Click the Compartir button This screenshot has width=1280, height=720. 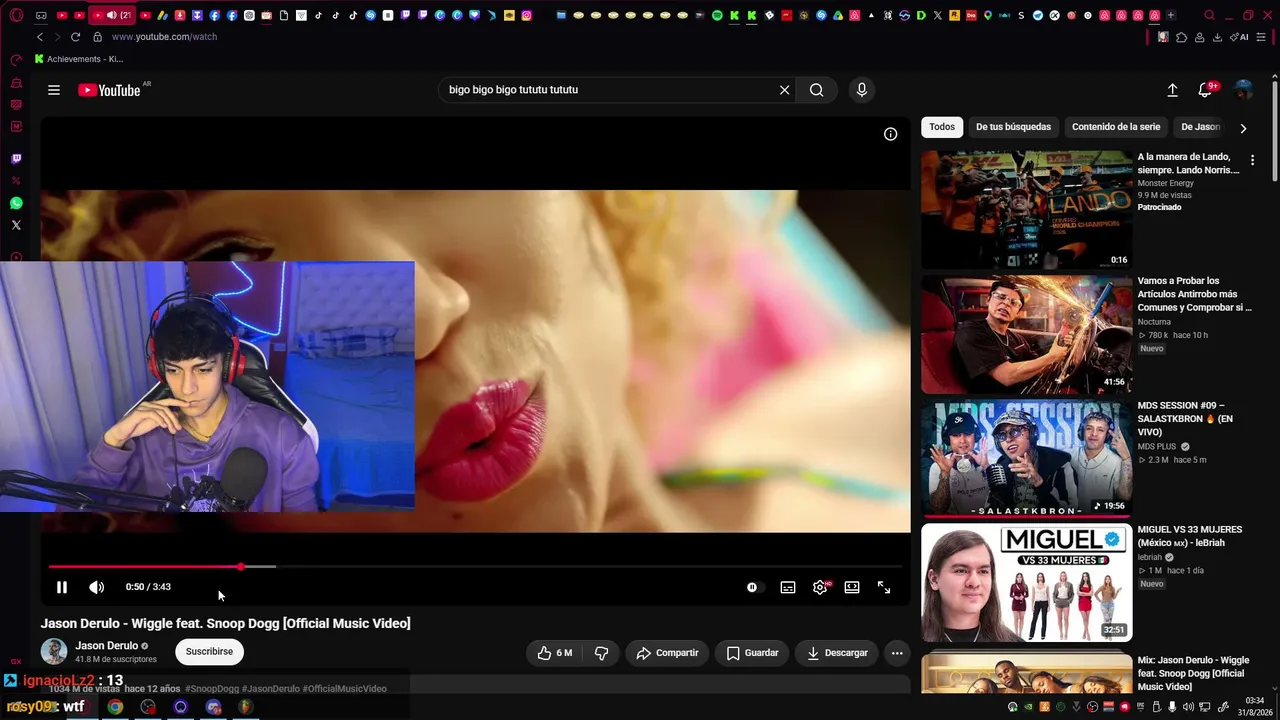point(667,653)
